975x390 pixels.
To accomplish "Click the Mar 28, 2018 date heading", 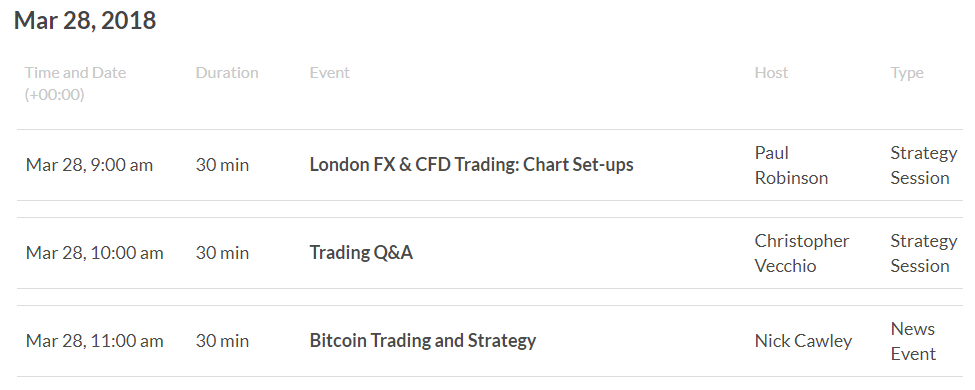I will 85,21.
